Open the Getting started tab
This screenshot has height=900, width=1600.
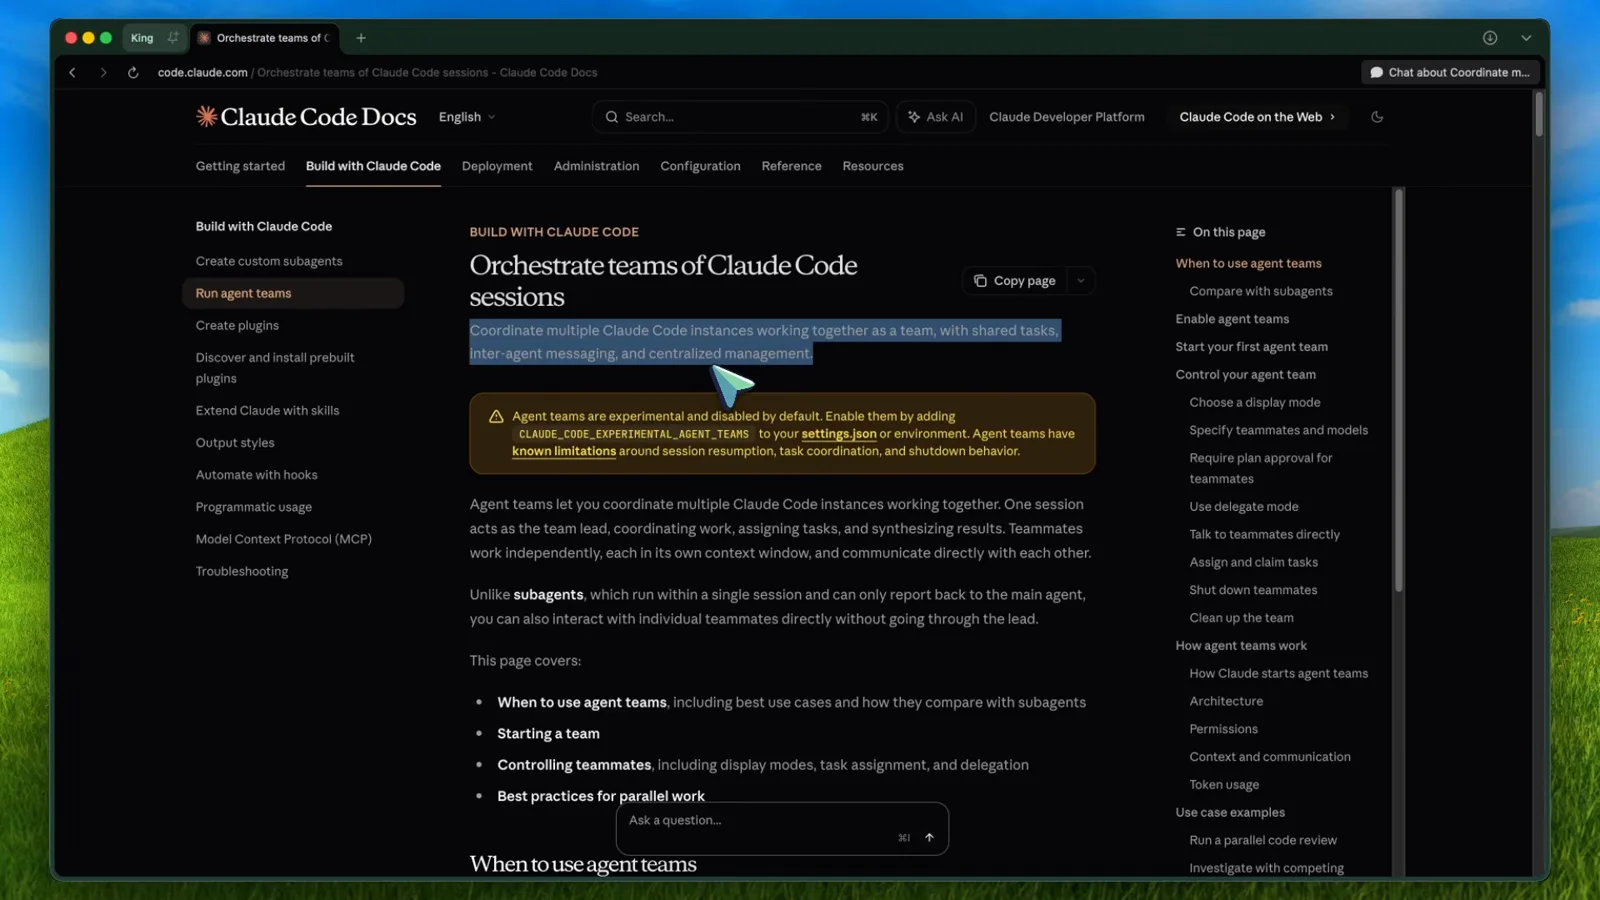click(x=240, y=166)
